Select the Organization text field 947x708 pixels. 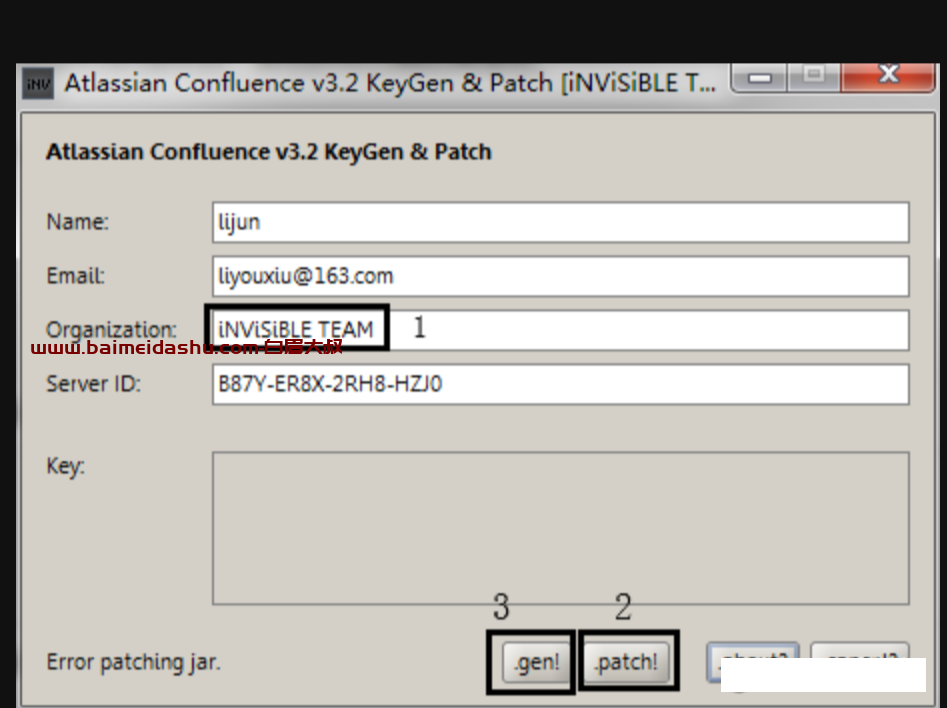pos(560,330)
